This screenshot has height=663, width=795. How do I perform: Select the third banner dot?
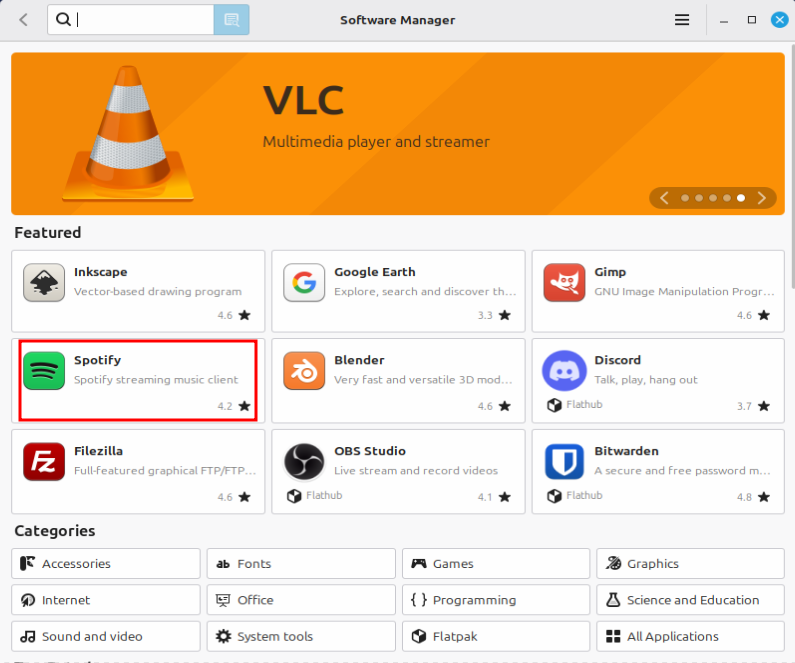click(713, 198)
